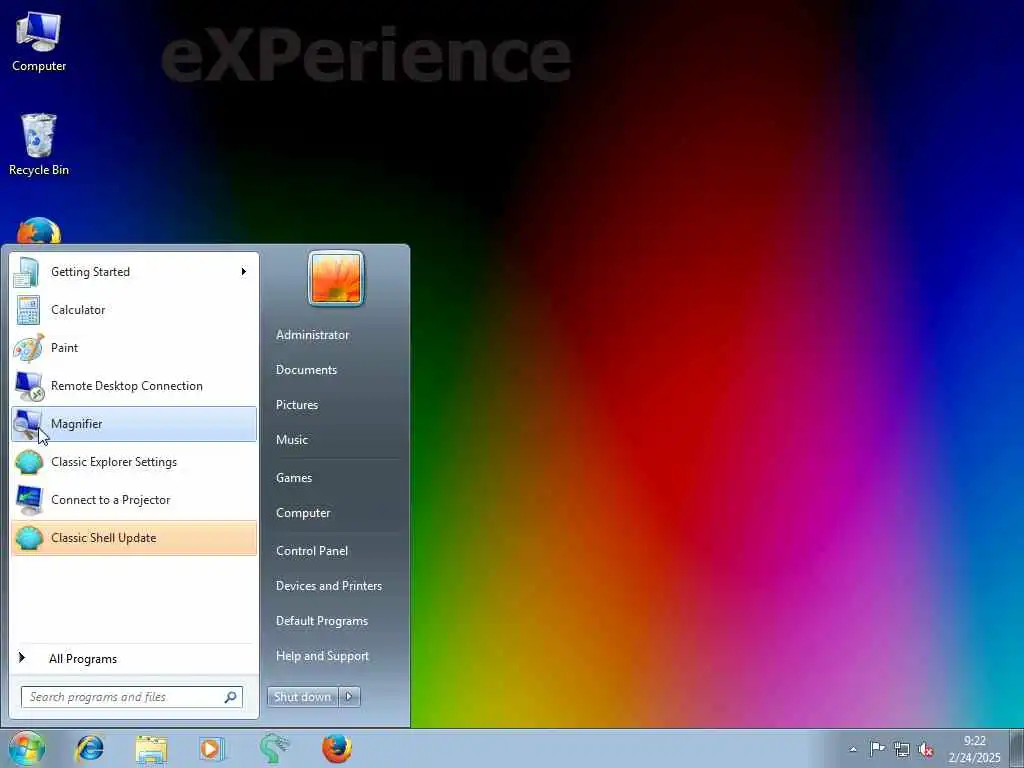Click the green seahorse taskbar icon

tap(274, 748)
